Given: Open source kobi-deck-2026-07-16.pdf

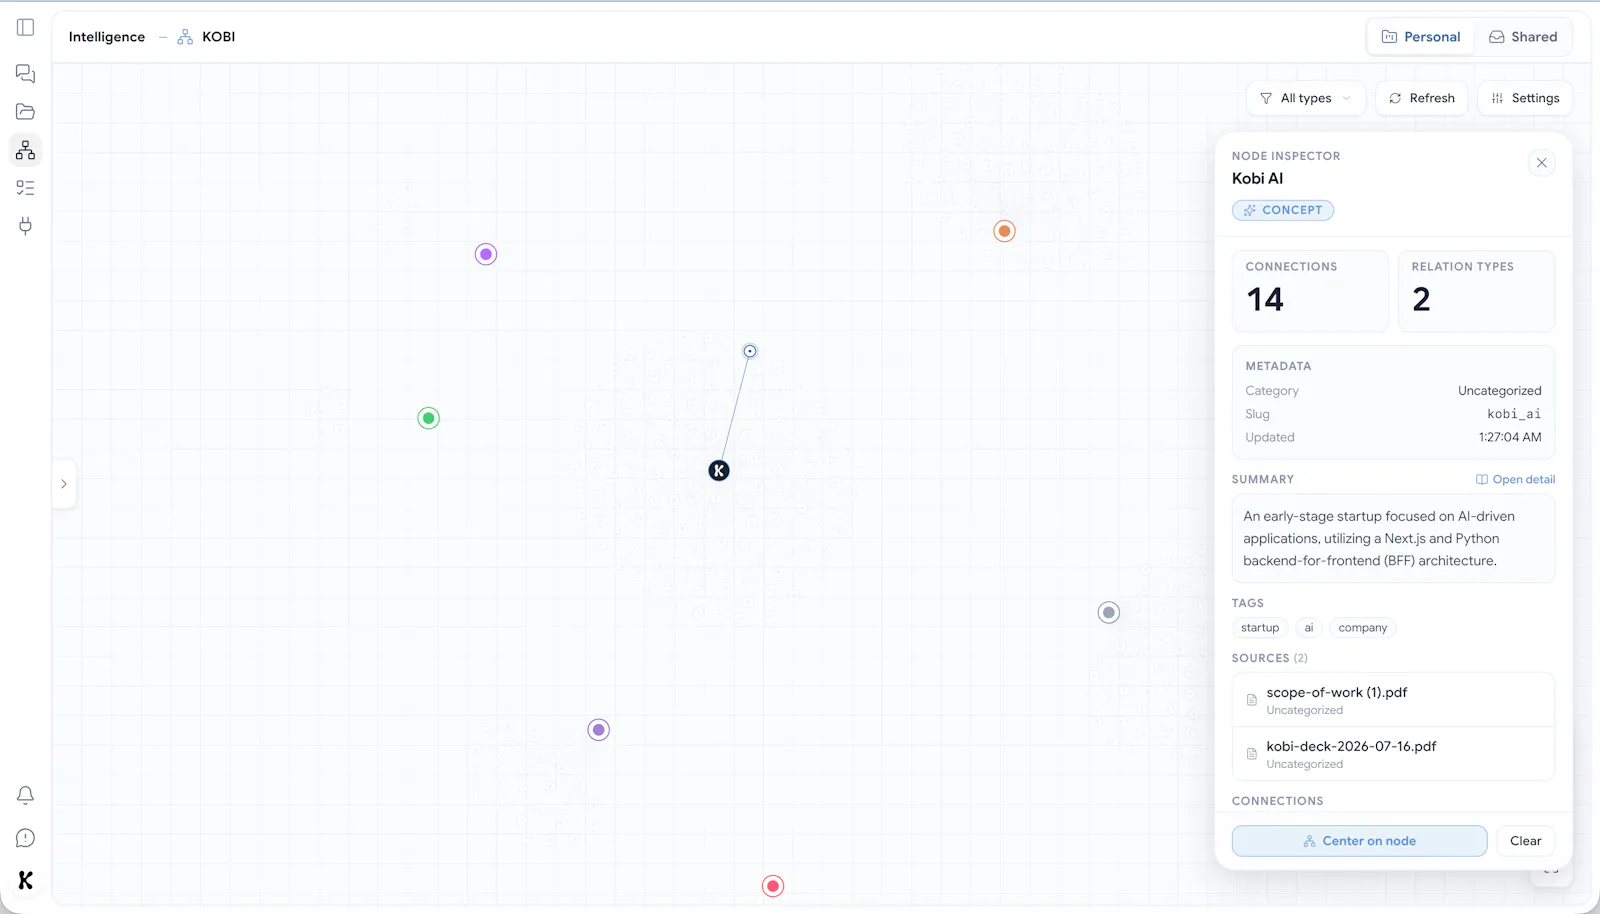Looking at the screenshot, I should tap(1394, 754).
